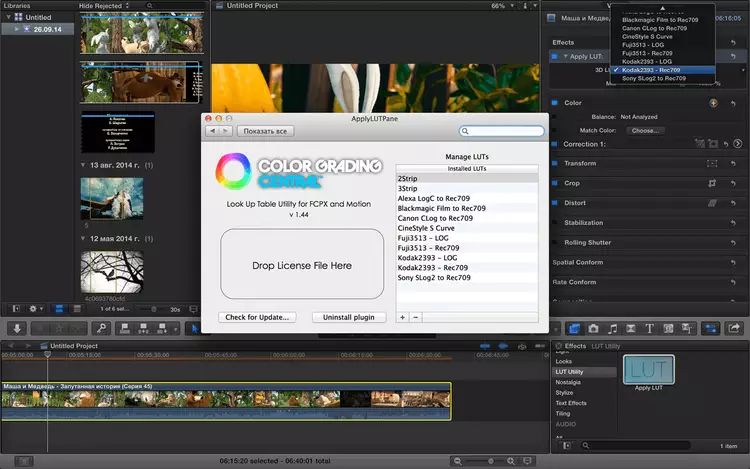Choose Canon CLog to Rec709 in popup
This screenshot has width=750, height=469.
tap(663, 28)
